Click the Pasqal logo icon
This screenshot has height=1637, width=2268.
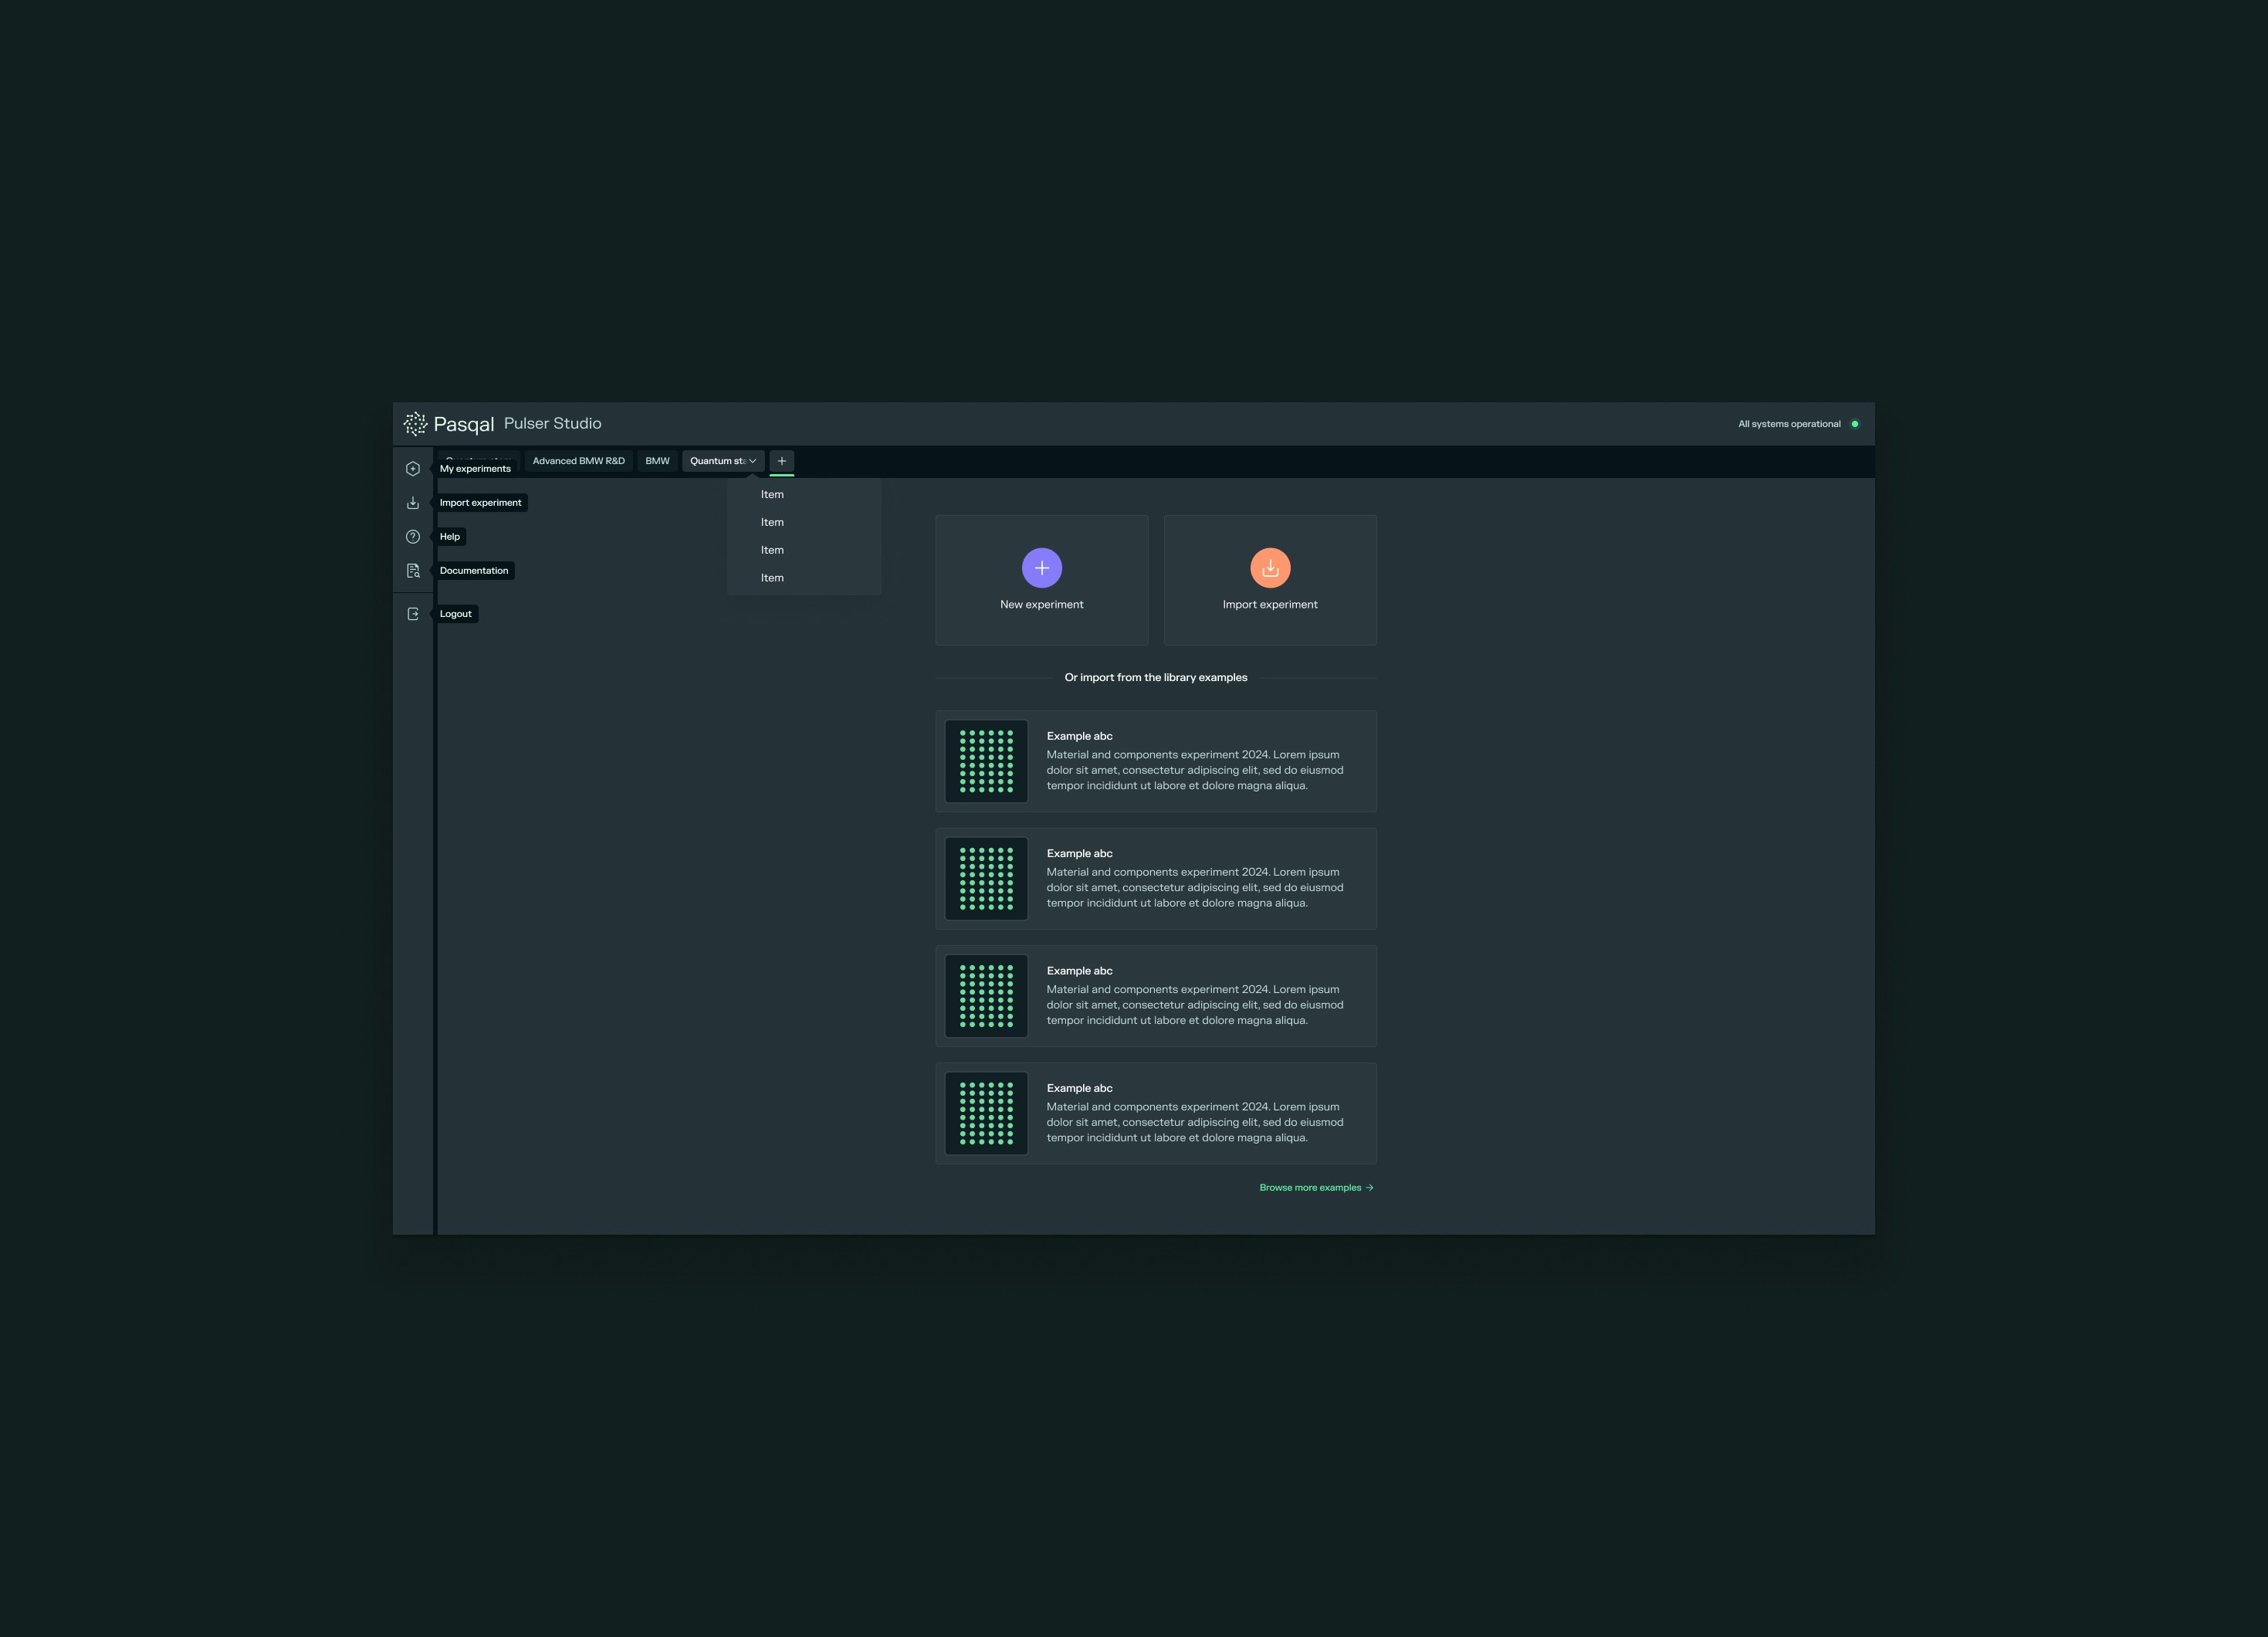(x=415, y=424)
